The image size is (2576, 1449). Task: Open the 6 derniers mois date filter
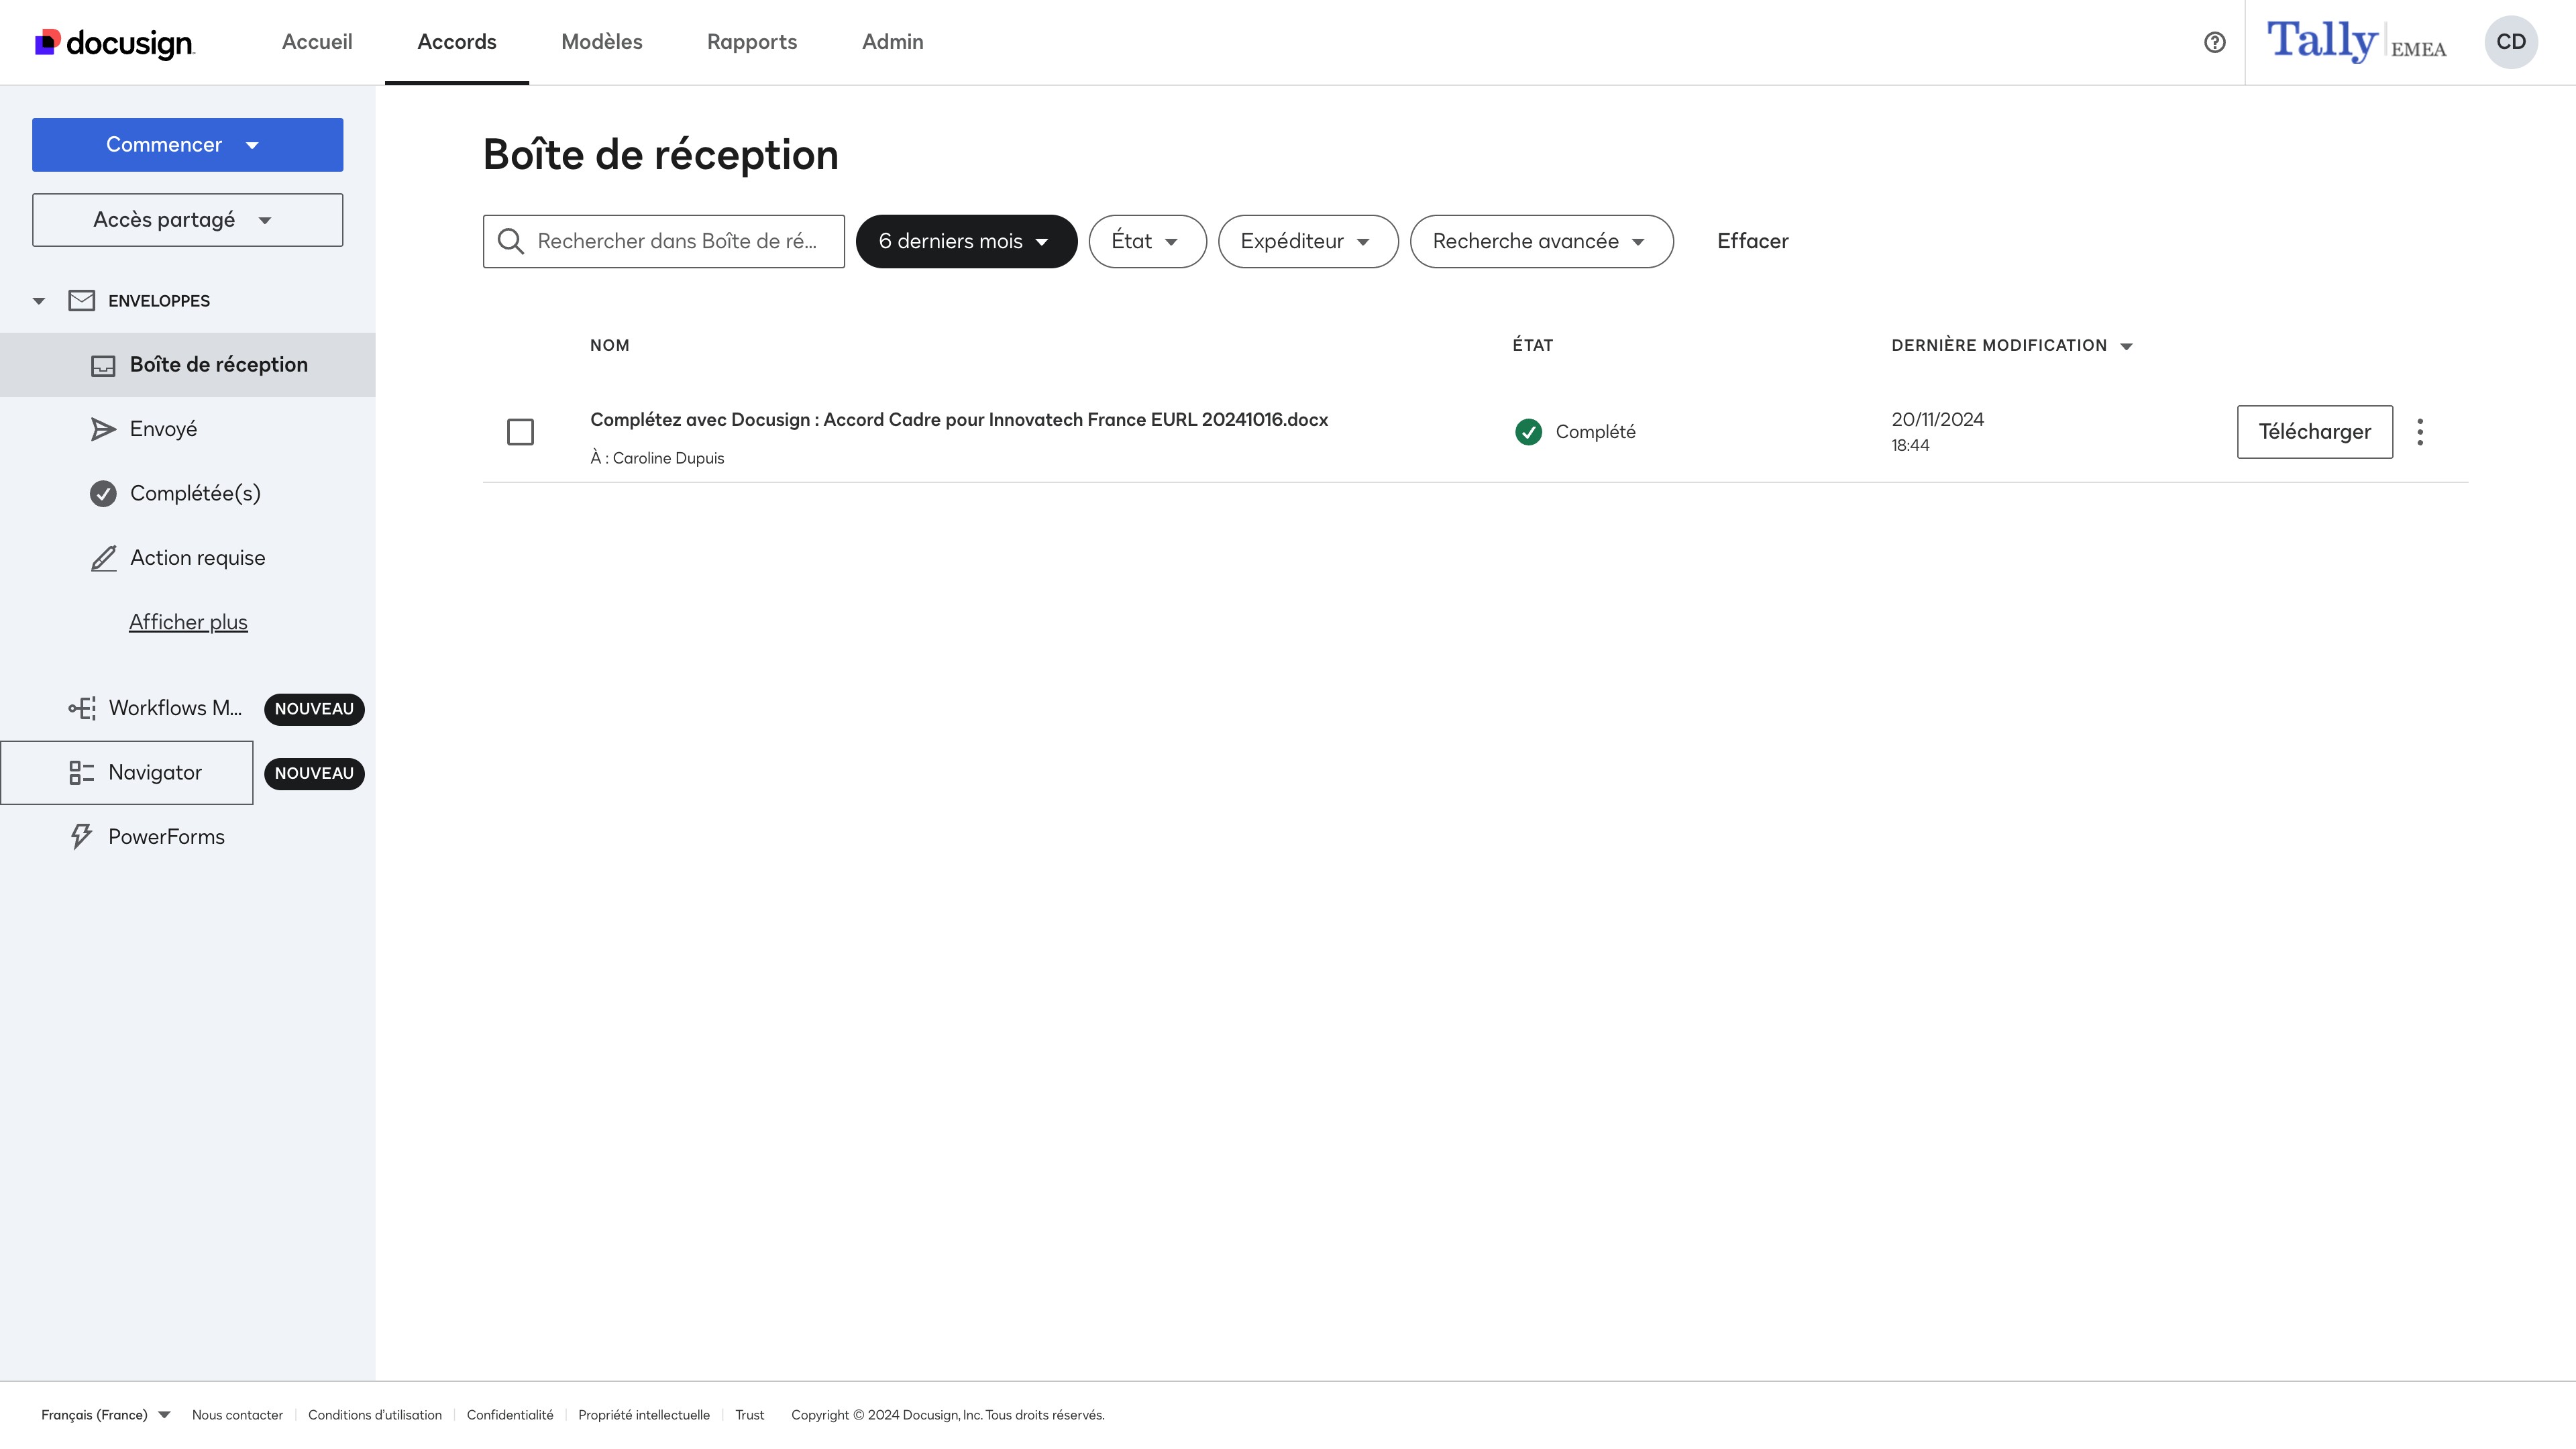965,242
